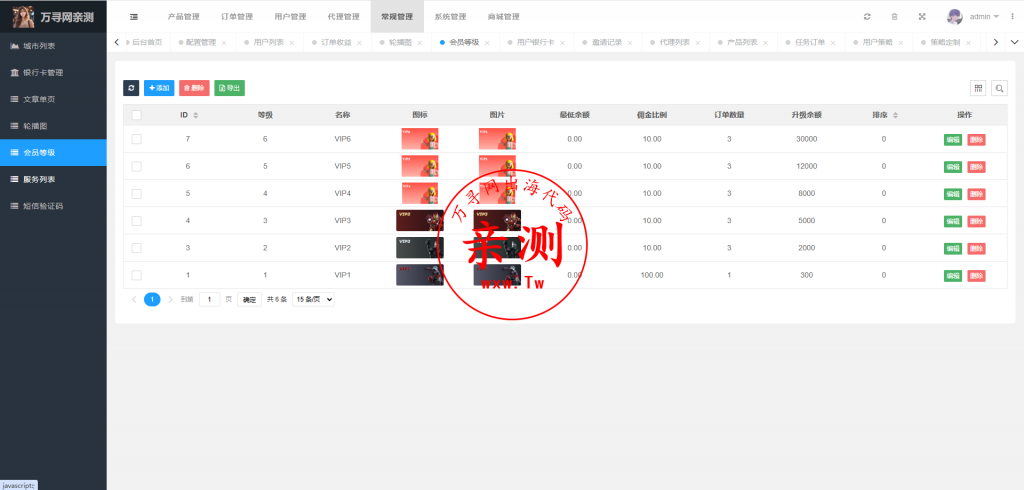Screen dimensions: 1024x490
Task: Click the 确定 pagination confirm button
Action: click(249, 299)
